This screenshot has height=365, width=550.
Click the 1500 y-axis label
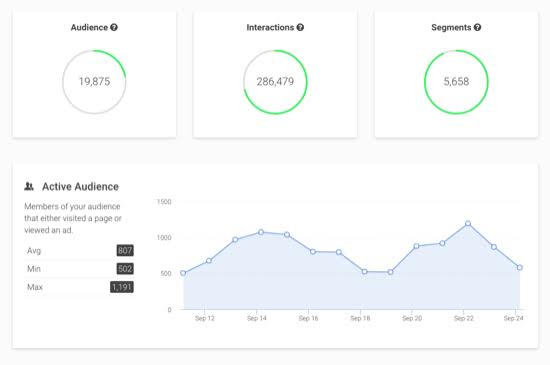164,202
